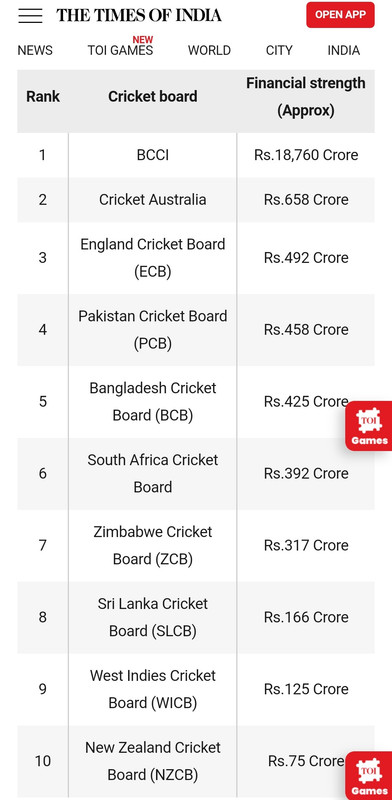Click the Rs.18,760 Crore value
The image size is (392, 800).
(306, 155)
